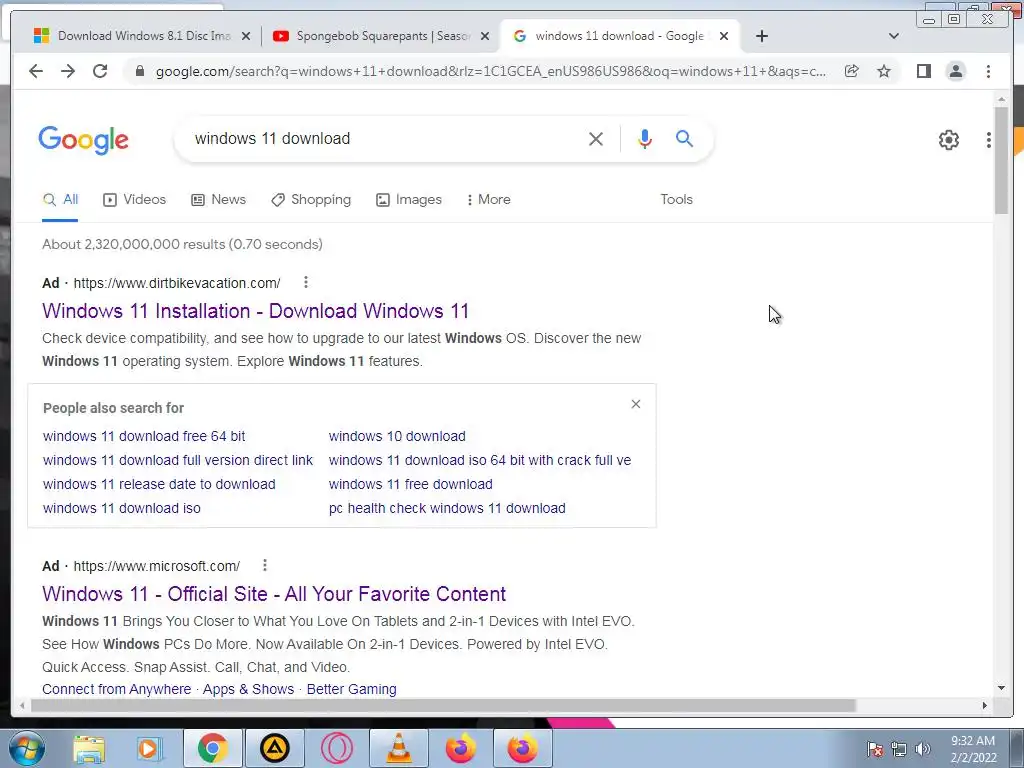Open options dots for microsoft.com ad

(x=264, y=566)
